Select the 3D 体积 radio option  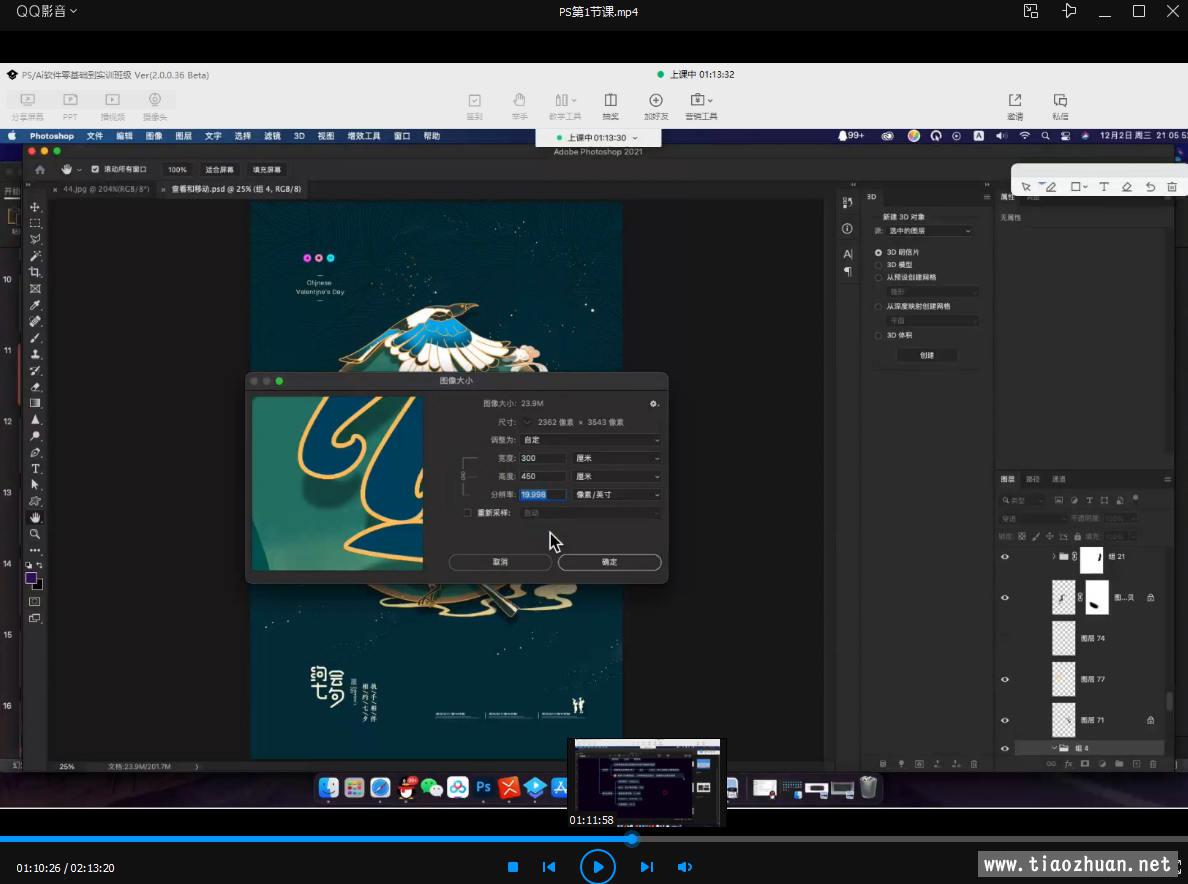click(879, 336)
